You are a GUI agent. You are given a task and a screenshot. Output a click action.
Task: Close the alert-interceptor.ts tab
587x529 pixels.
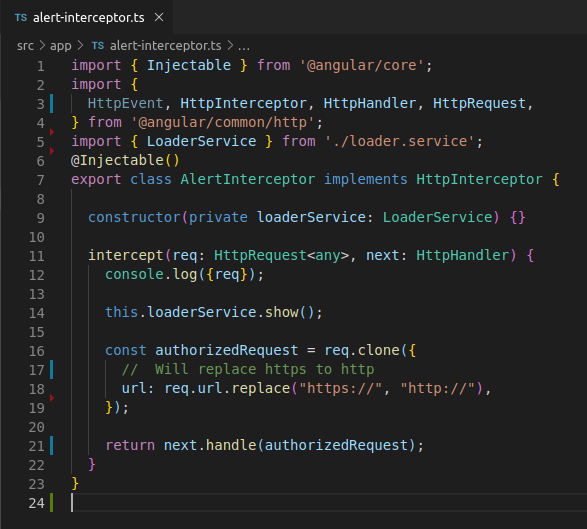pyautogui.click(x=159, y=17)
